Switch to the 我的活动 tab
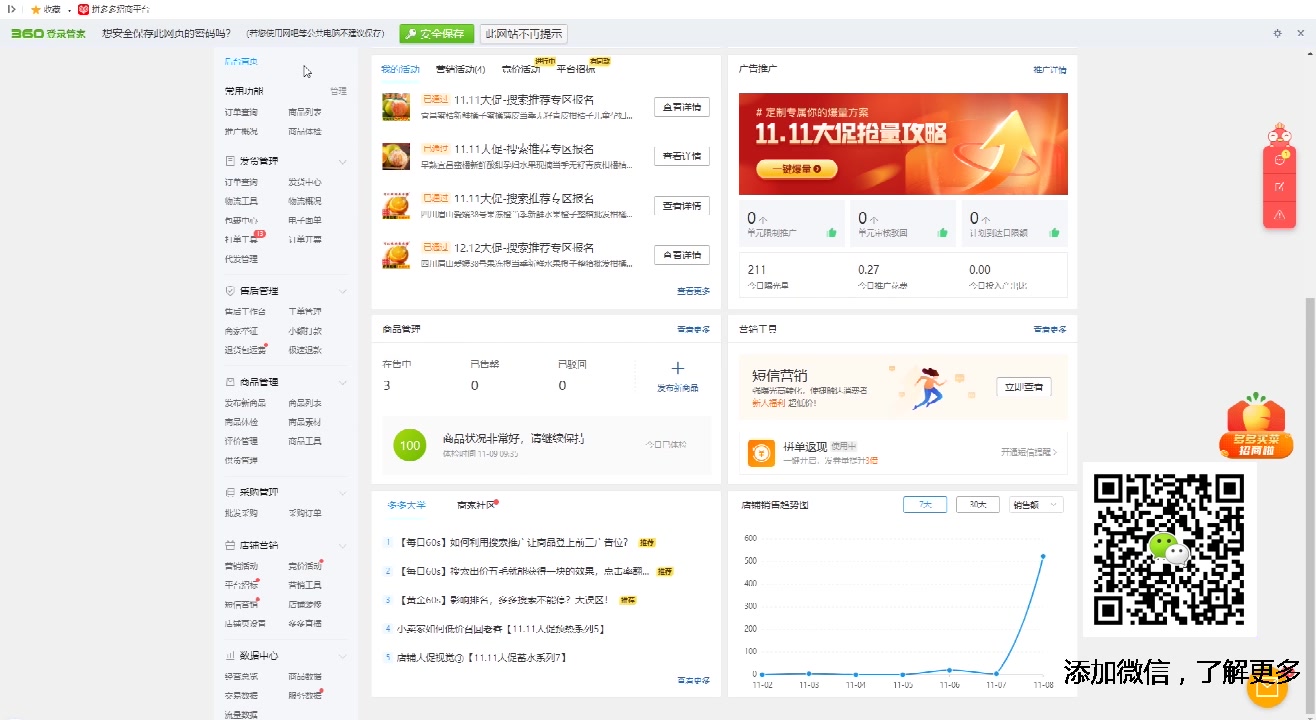 point(400,69)
